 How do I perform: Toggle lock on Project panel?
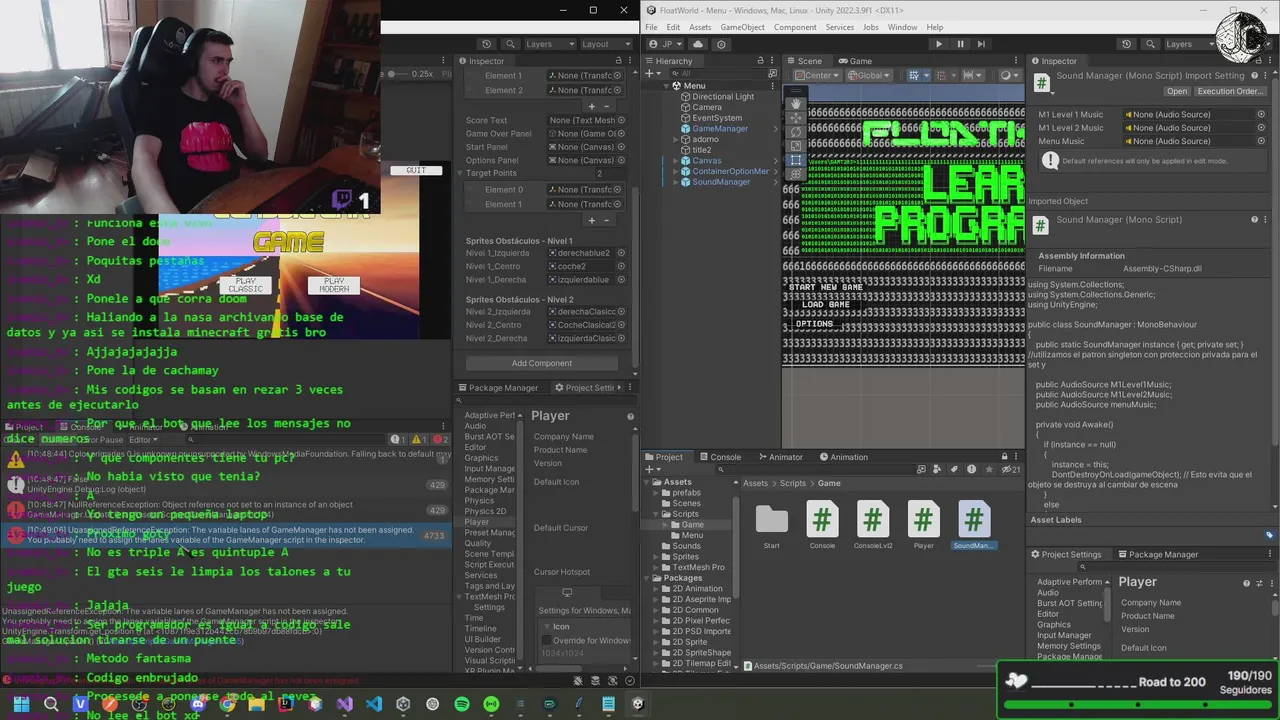point(1004,457)
